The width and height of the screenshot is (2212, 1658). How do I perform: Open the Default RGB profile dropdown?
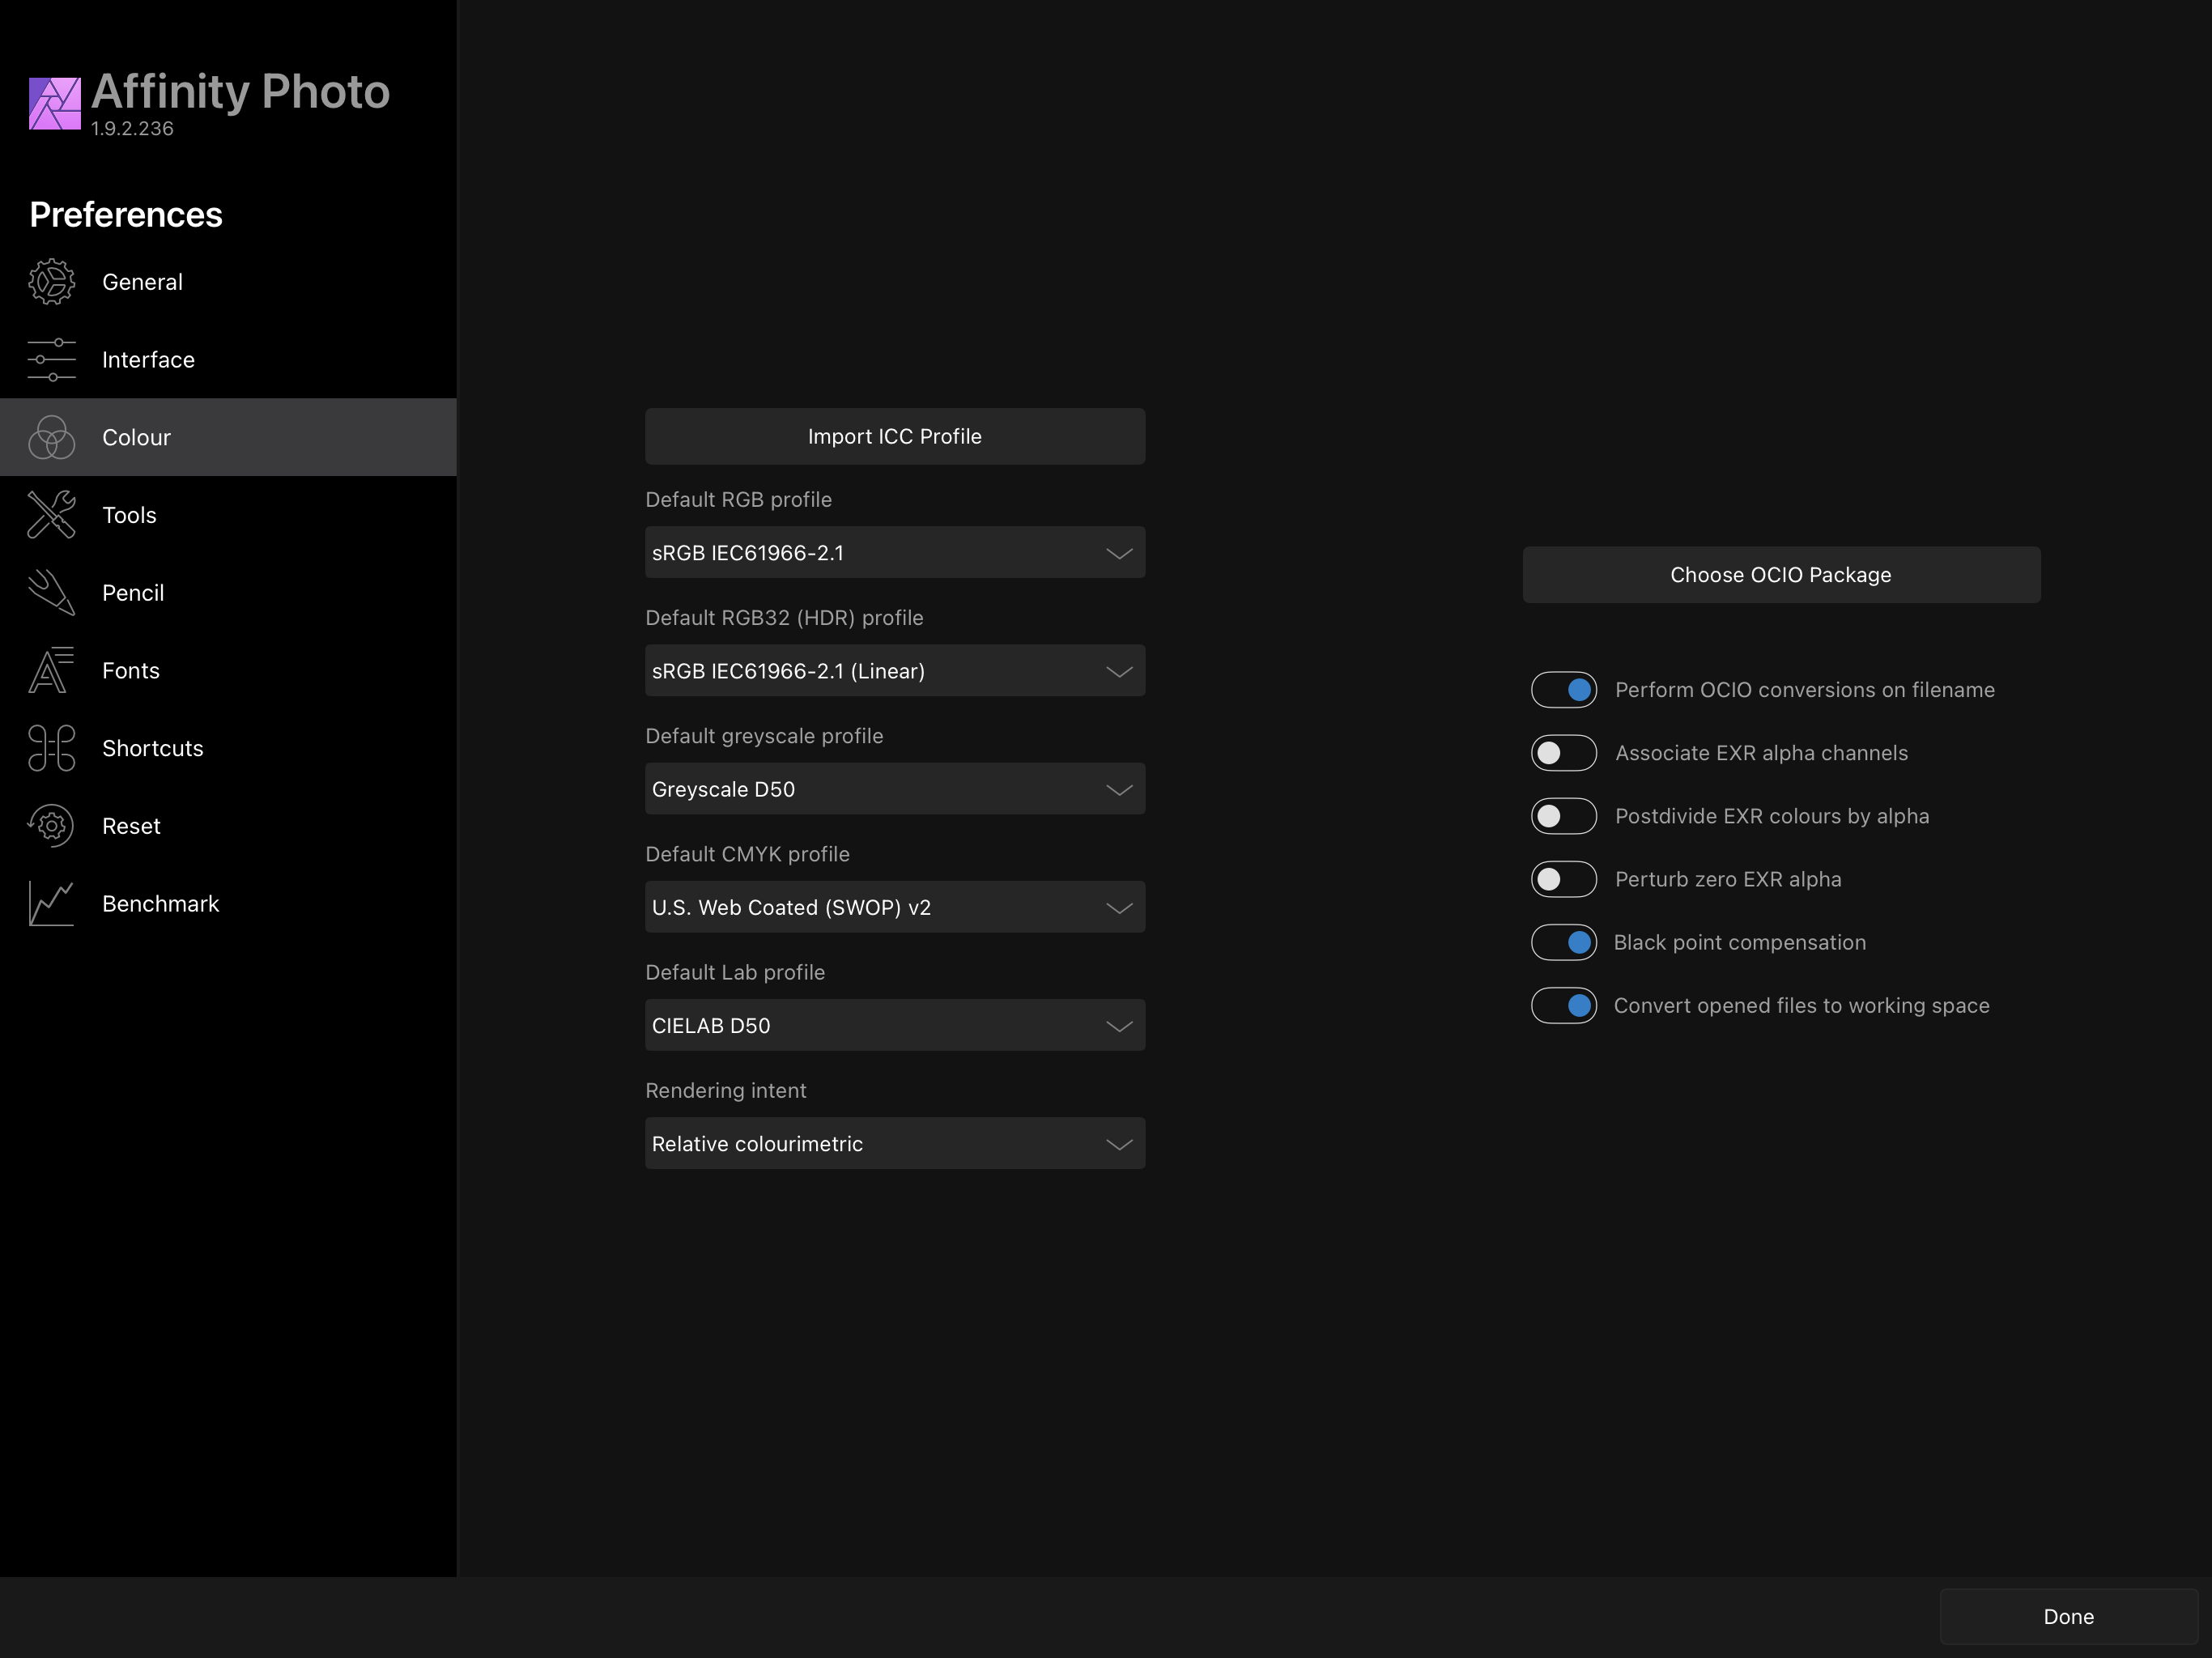[895, 553]
